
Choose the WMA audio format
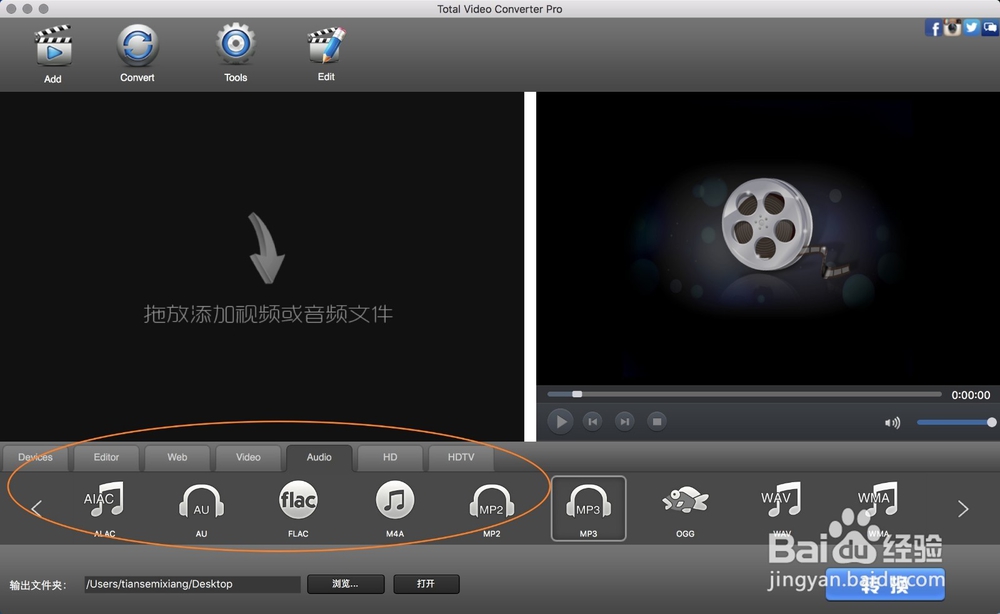tap(878, 508)
